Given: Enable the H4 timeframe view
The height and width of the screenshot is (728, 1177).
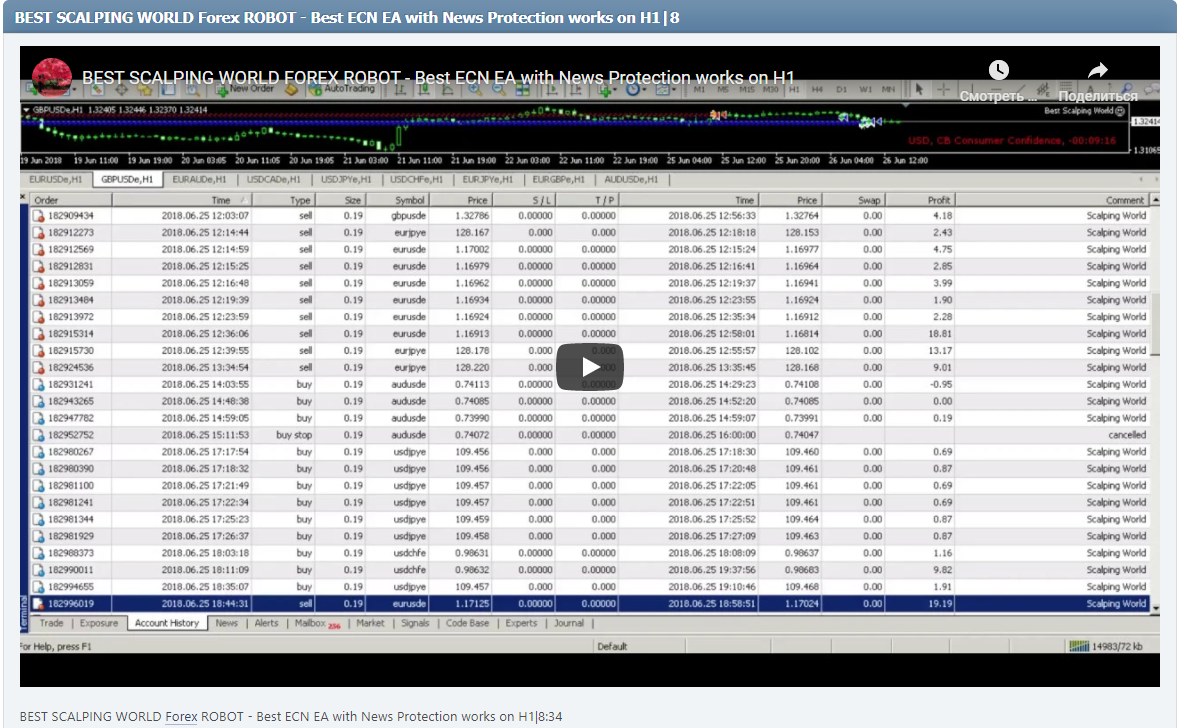Looking at the screenshot, I should (x=817, y=89).
